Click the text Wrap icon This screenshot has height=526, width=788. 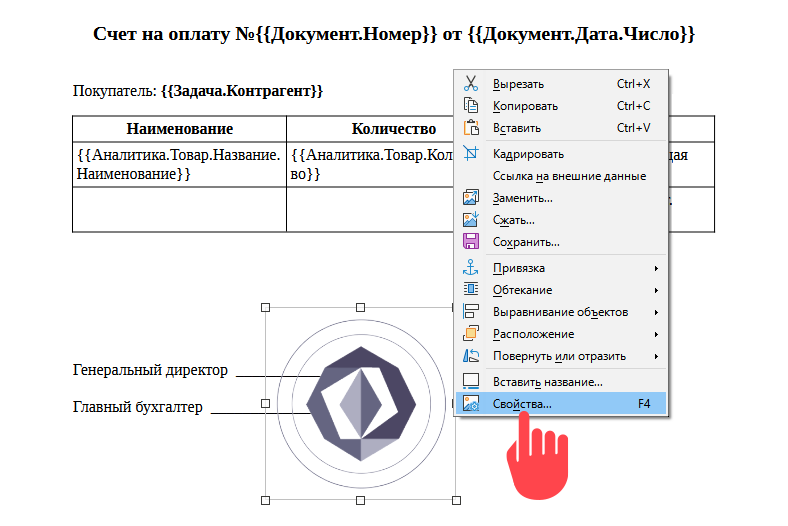click(471, 289)
